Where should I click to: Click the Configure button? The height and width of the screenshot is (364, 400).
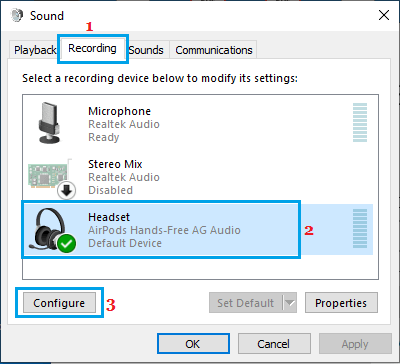coord(59,303)
